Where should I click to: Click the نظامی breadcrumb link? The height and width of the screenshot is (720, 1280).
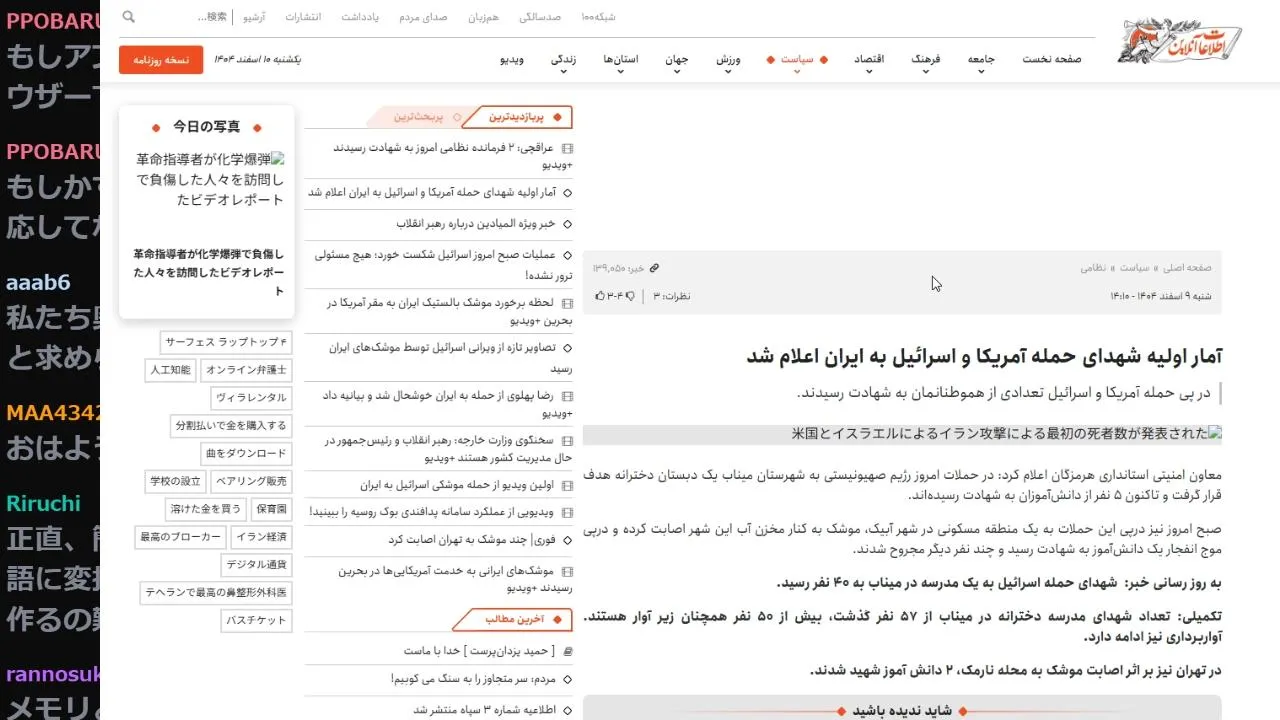1095,268
